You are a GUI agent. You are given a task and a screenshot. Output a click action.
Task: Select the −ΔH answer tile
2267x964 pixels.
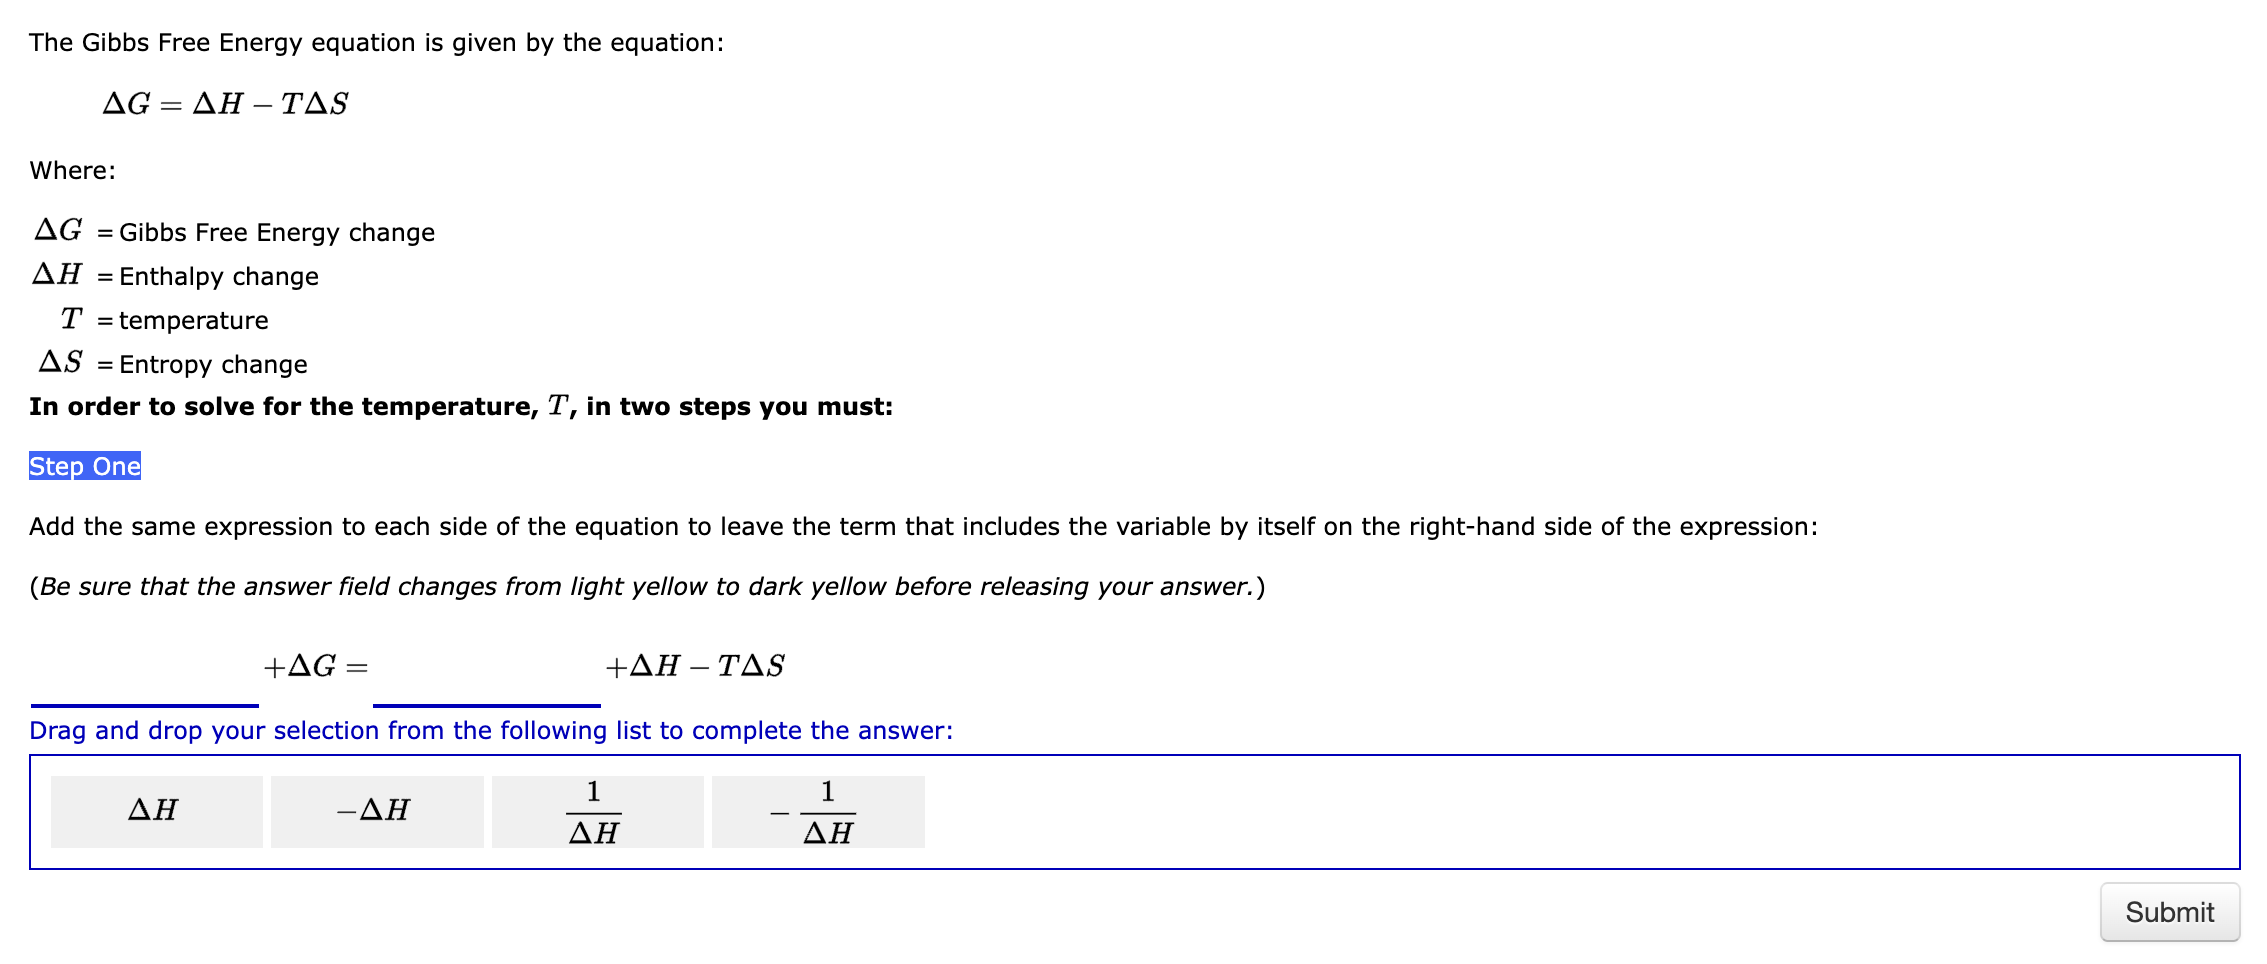[x=375, y=811]
